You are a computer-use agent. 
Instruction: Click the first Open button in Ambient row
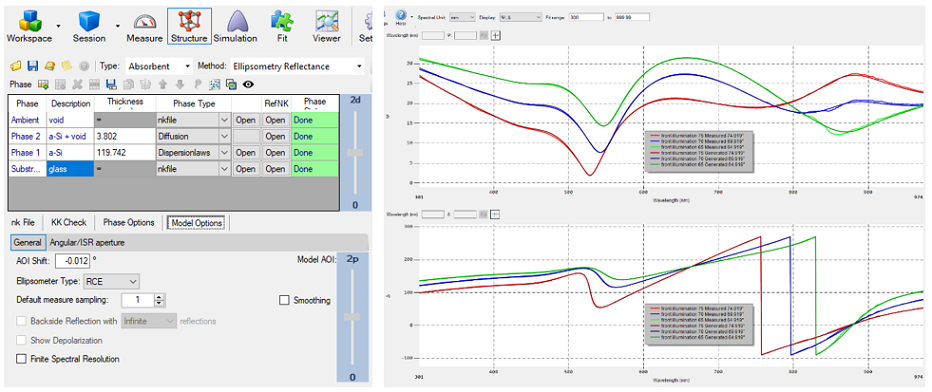245,120
